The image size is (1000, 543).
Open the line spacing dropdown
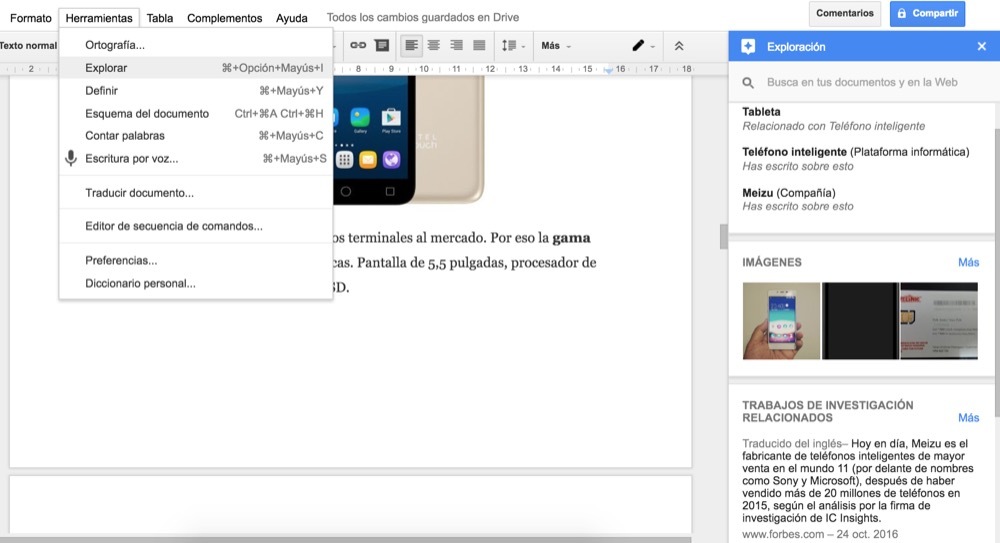[513, 45]
